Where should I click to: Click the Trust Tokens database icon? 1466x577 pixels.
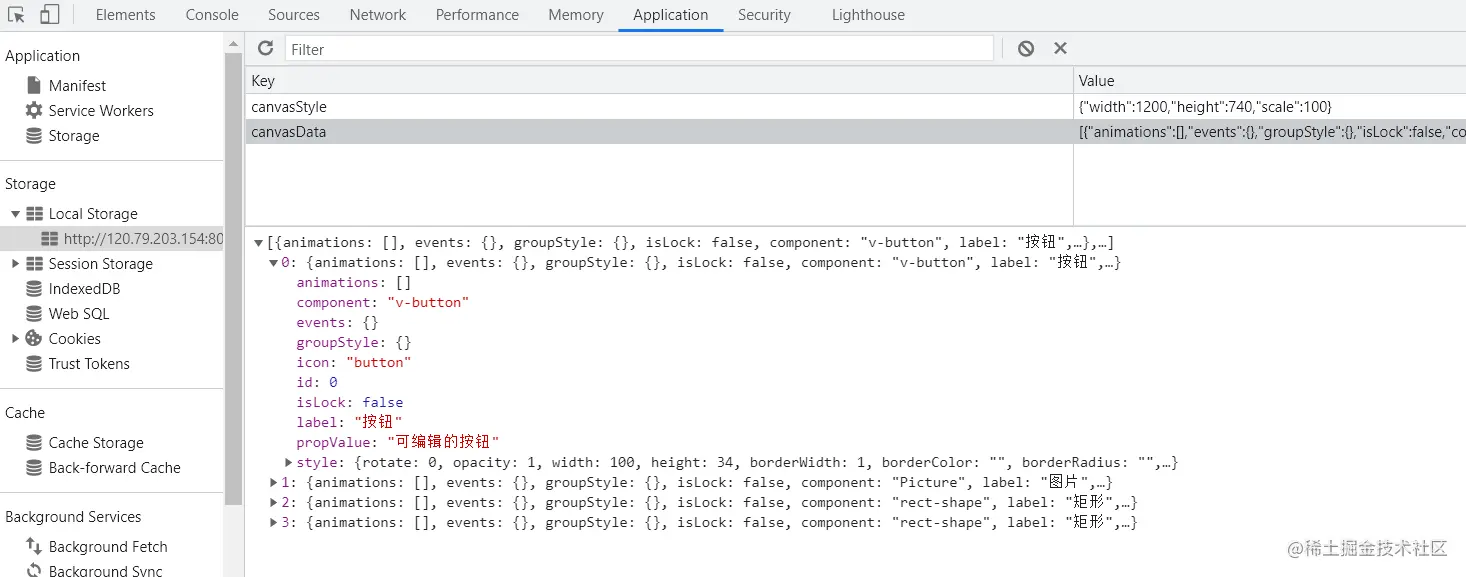point(34,363)
